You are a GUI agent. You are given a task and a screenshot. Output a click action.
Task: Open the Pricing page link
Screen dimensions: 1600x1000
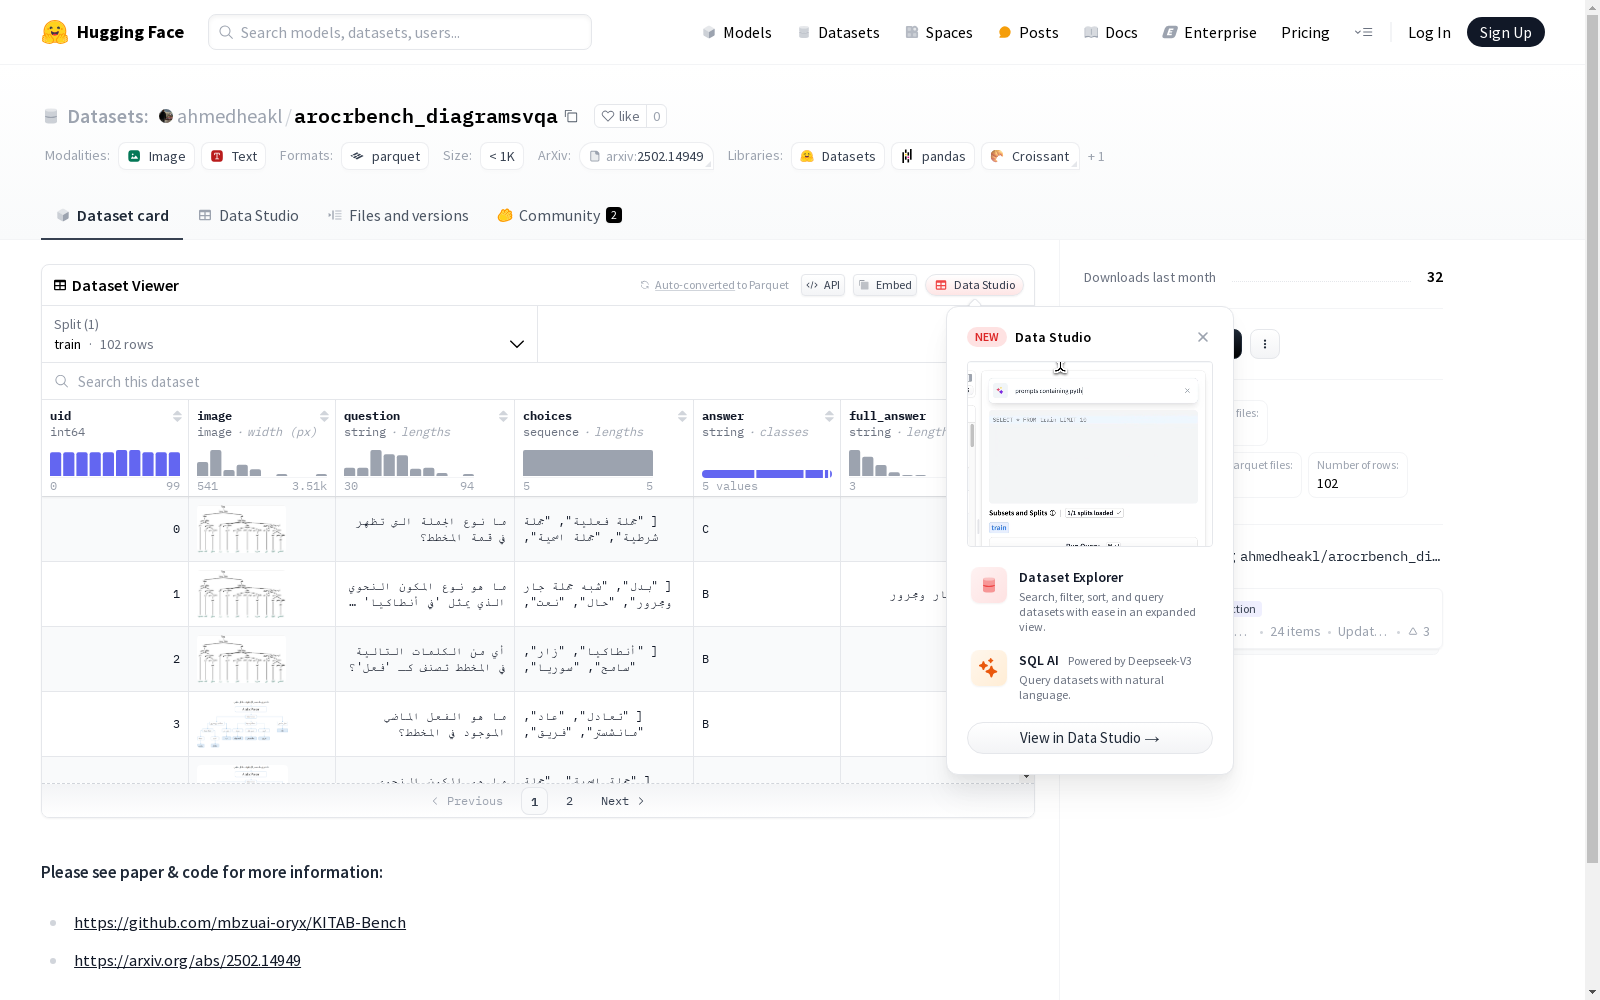(1305, 32)
